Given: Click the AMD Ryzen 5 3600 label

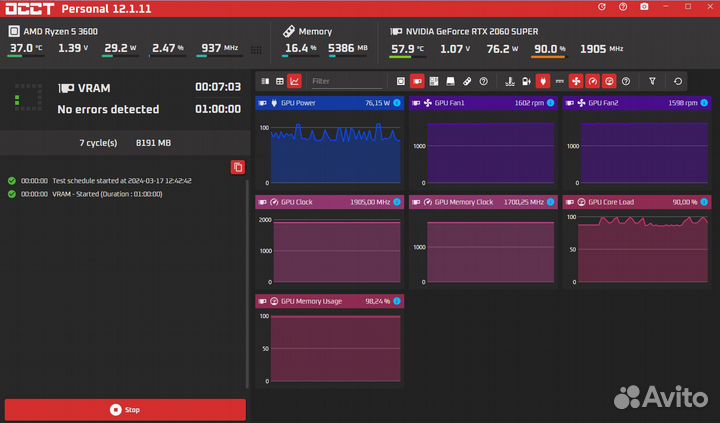Looking at the screenshot, I should (x=60, y=32).
